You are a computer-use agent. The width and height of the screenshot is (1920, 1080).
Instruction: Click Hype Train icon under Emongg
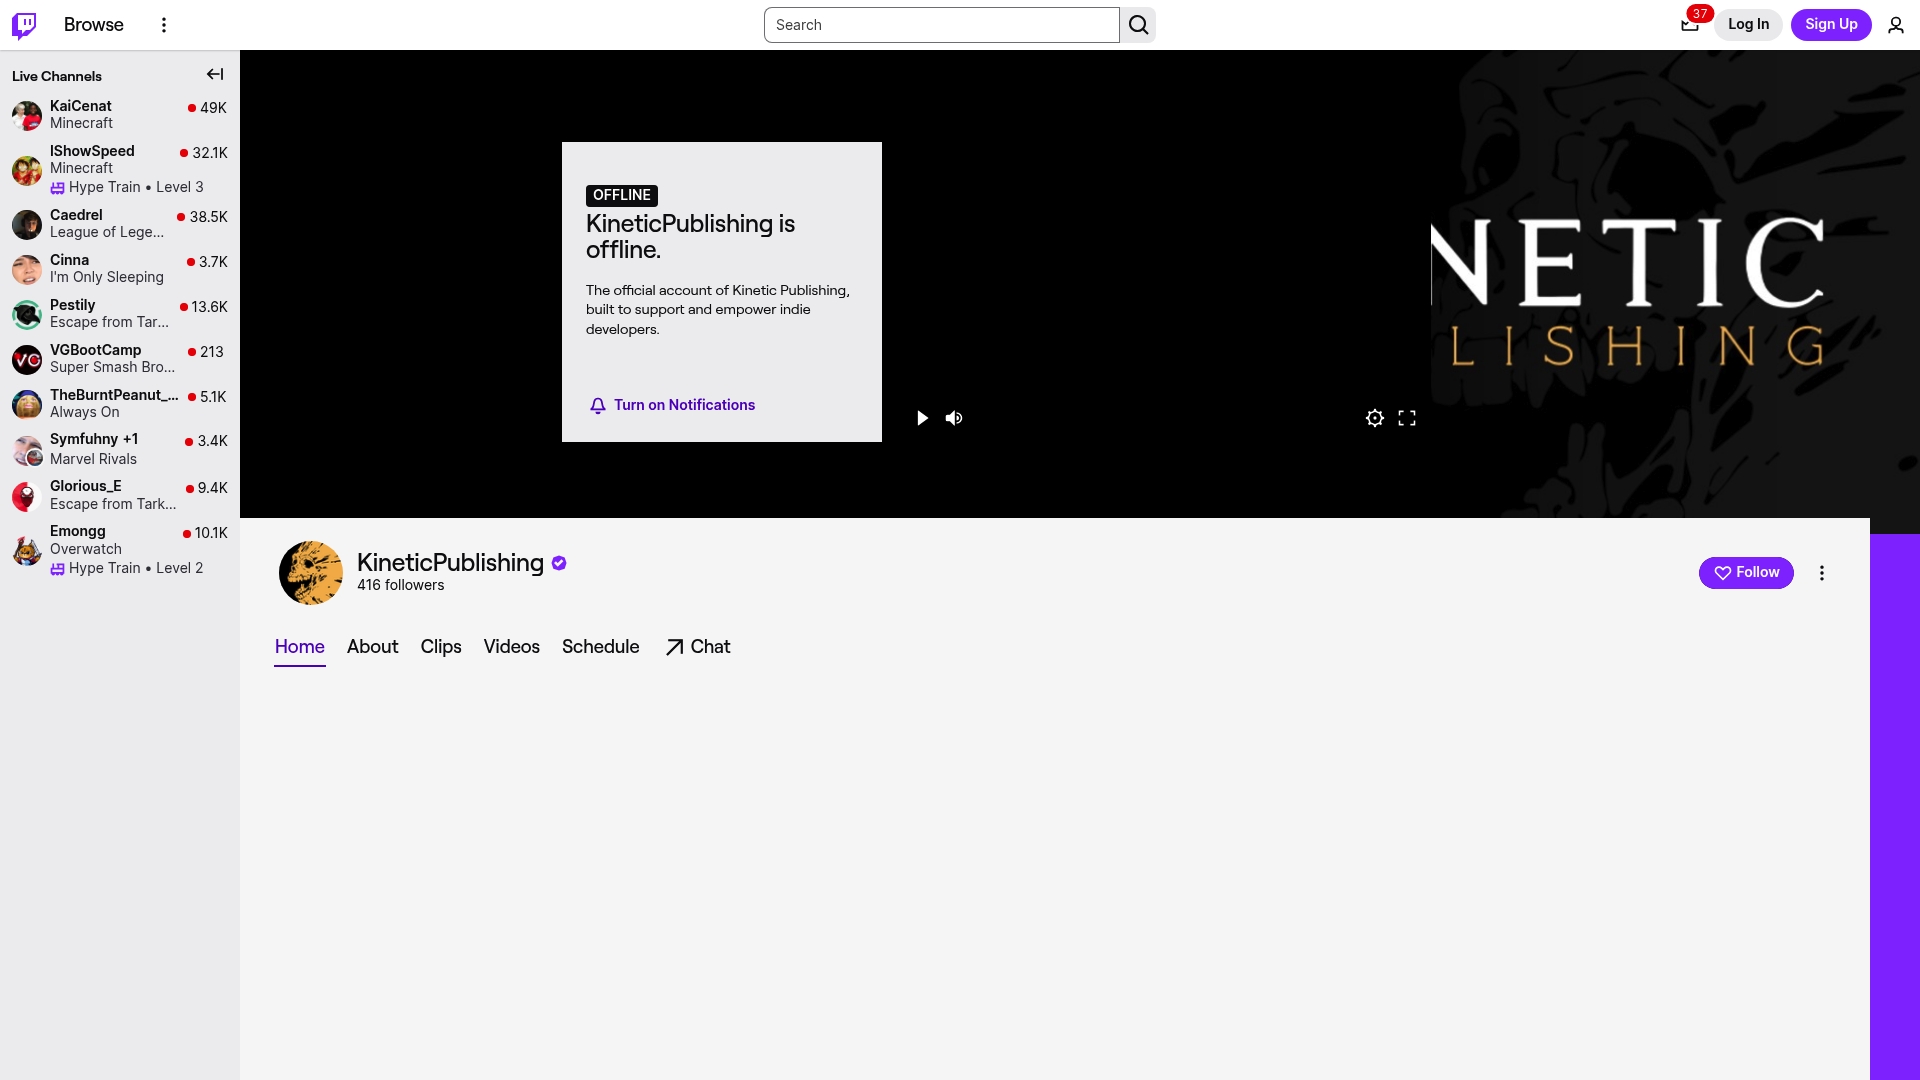click(x=58, y=569)
